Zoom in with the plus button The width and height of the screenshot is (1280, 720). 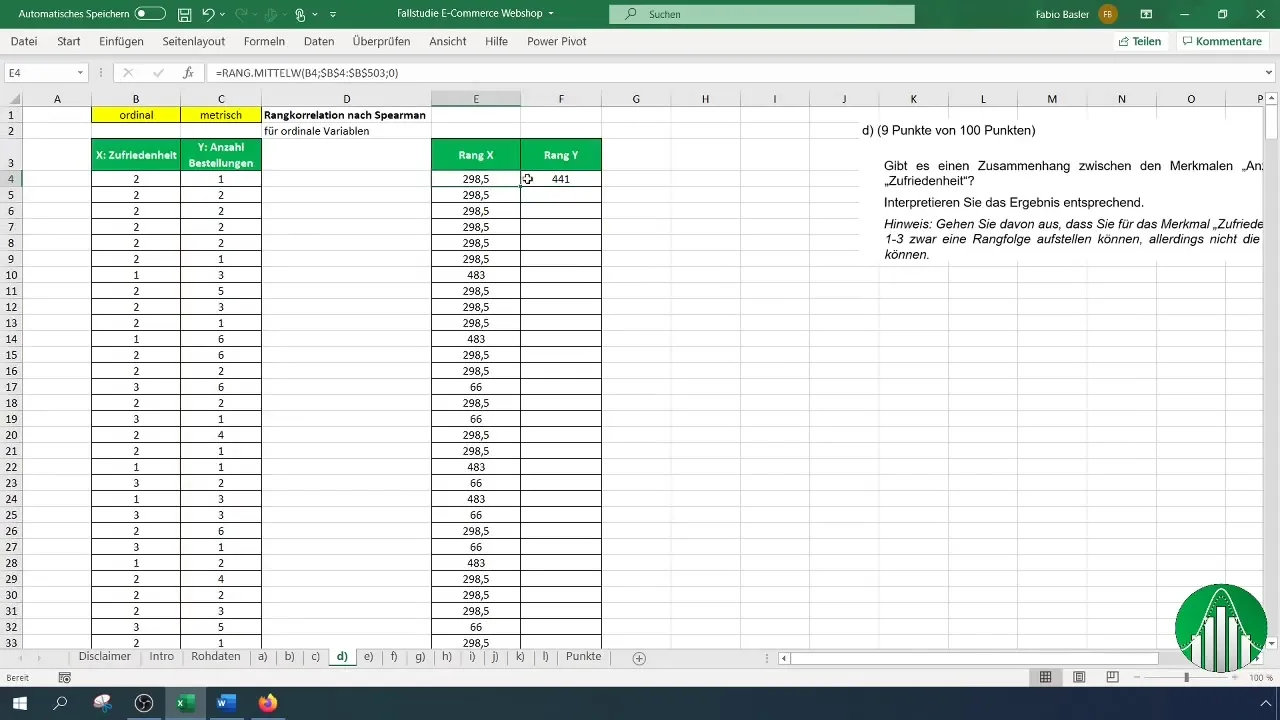(x=1234, y=678)
